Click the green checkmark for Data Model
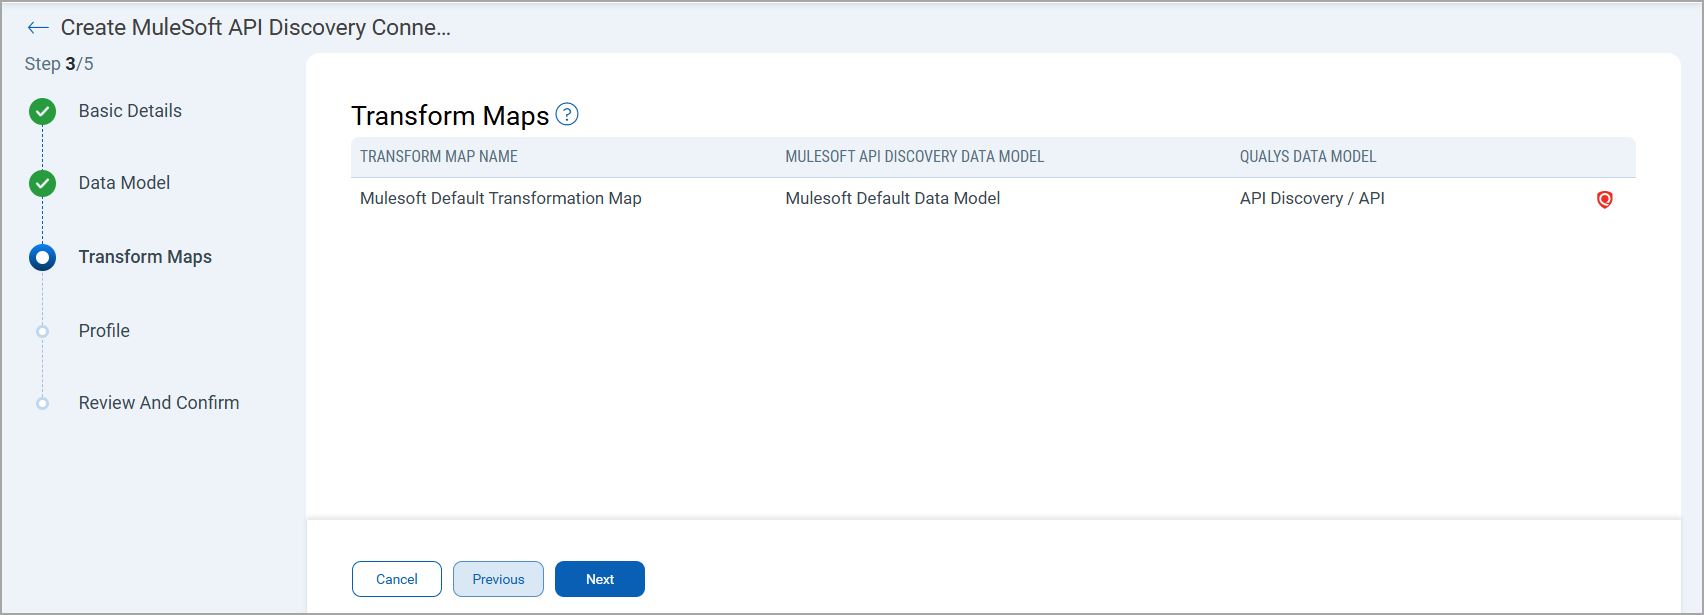 (x=42, y=183)
